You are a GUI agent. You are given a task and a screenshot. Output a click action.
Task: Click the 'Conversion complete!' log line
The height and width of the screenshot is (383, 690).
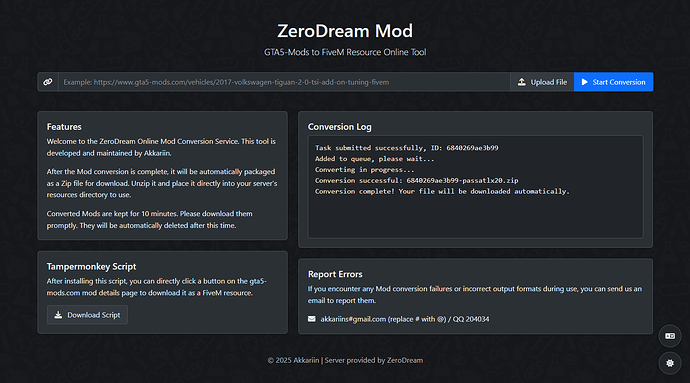[x=442, y=192]
